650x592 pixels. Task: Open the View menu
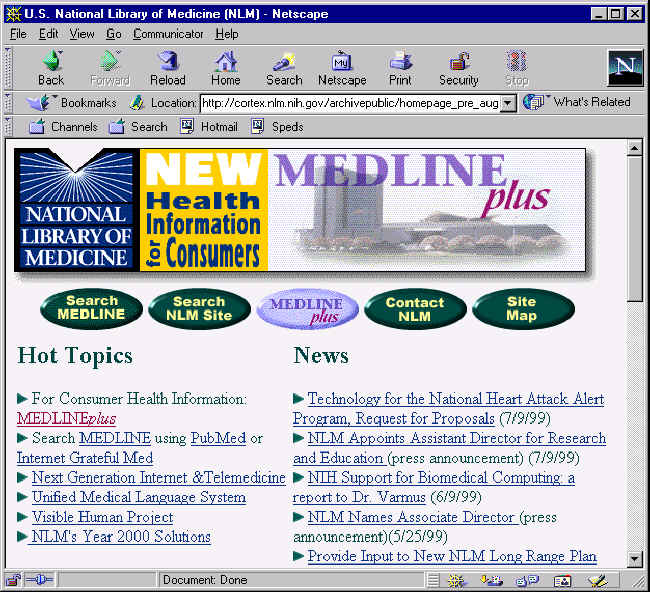coord(82,34)
